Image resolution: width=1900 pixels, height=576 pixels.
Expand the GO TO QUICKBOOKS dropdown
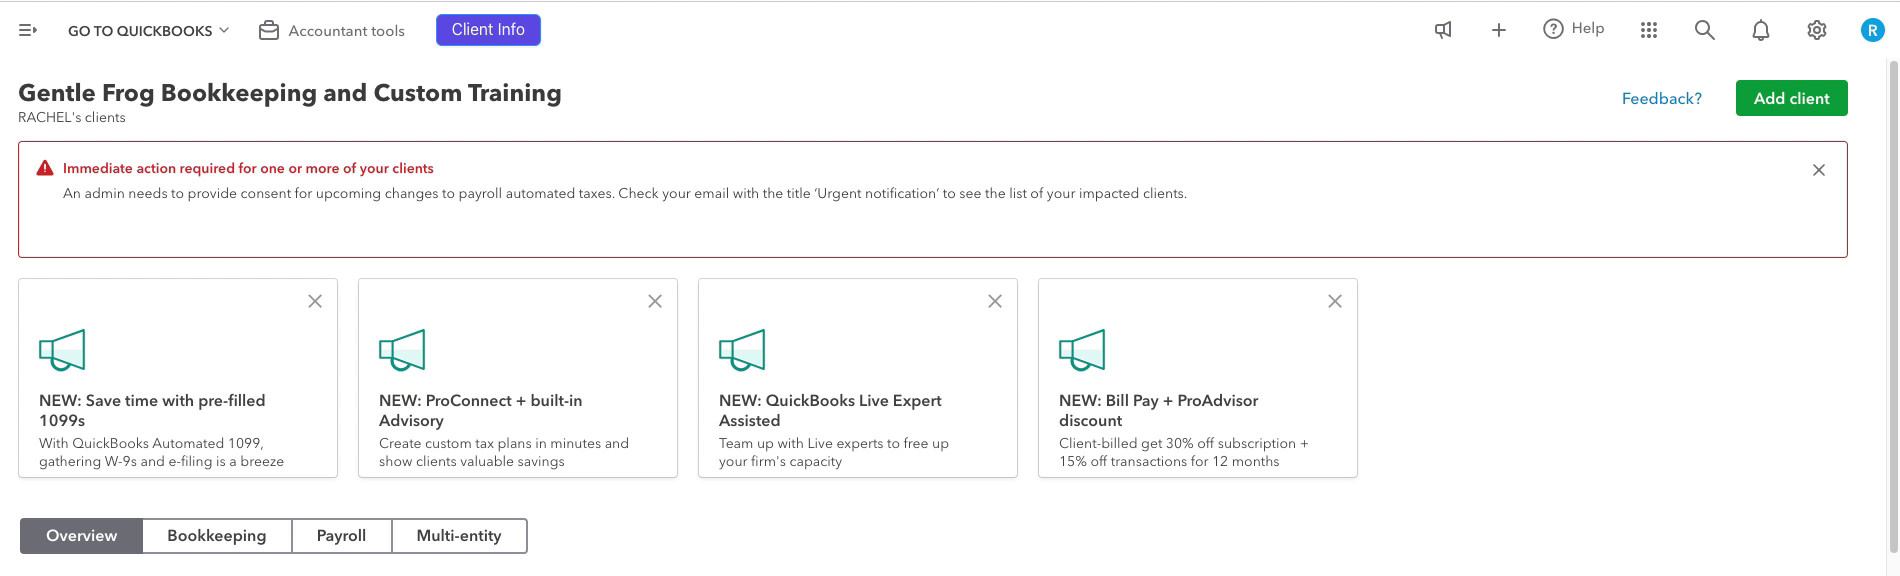(148, 31)
